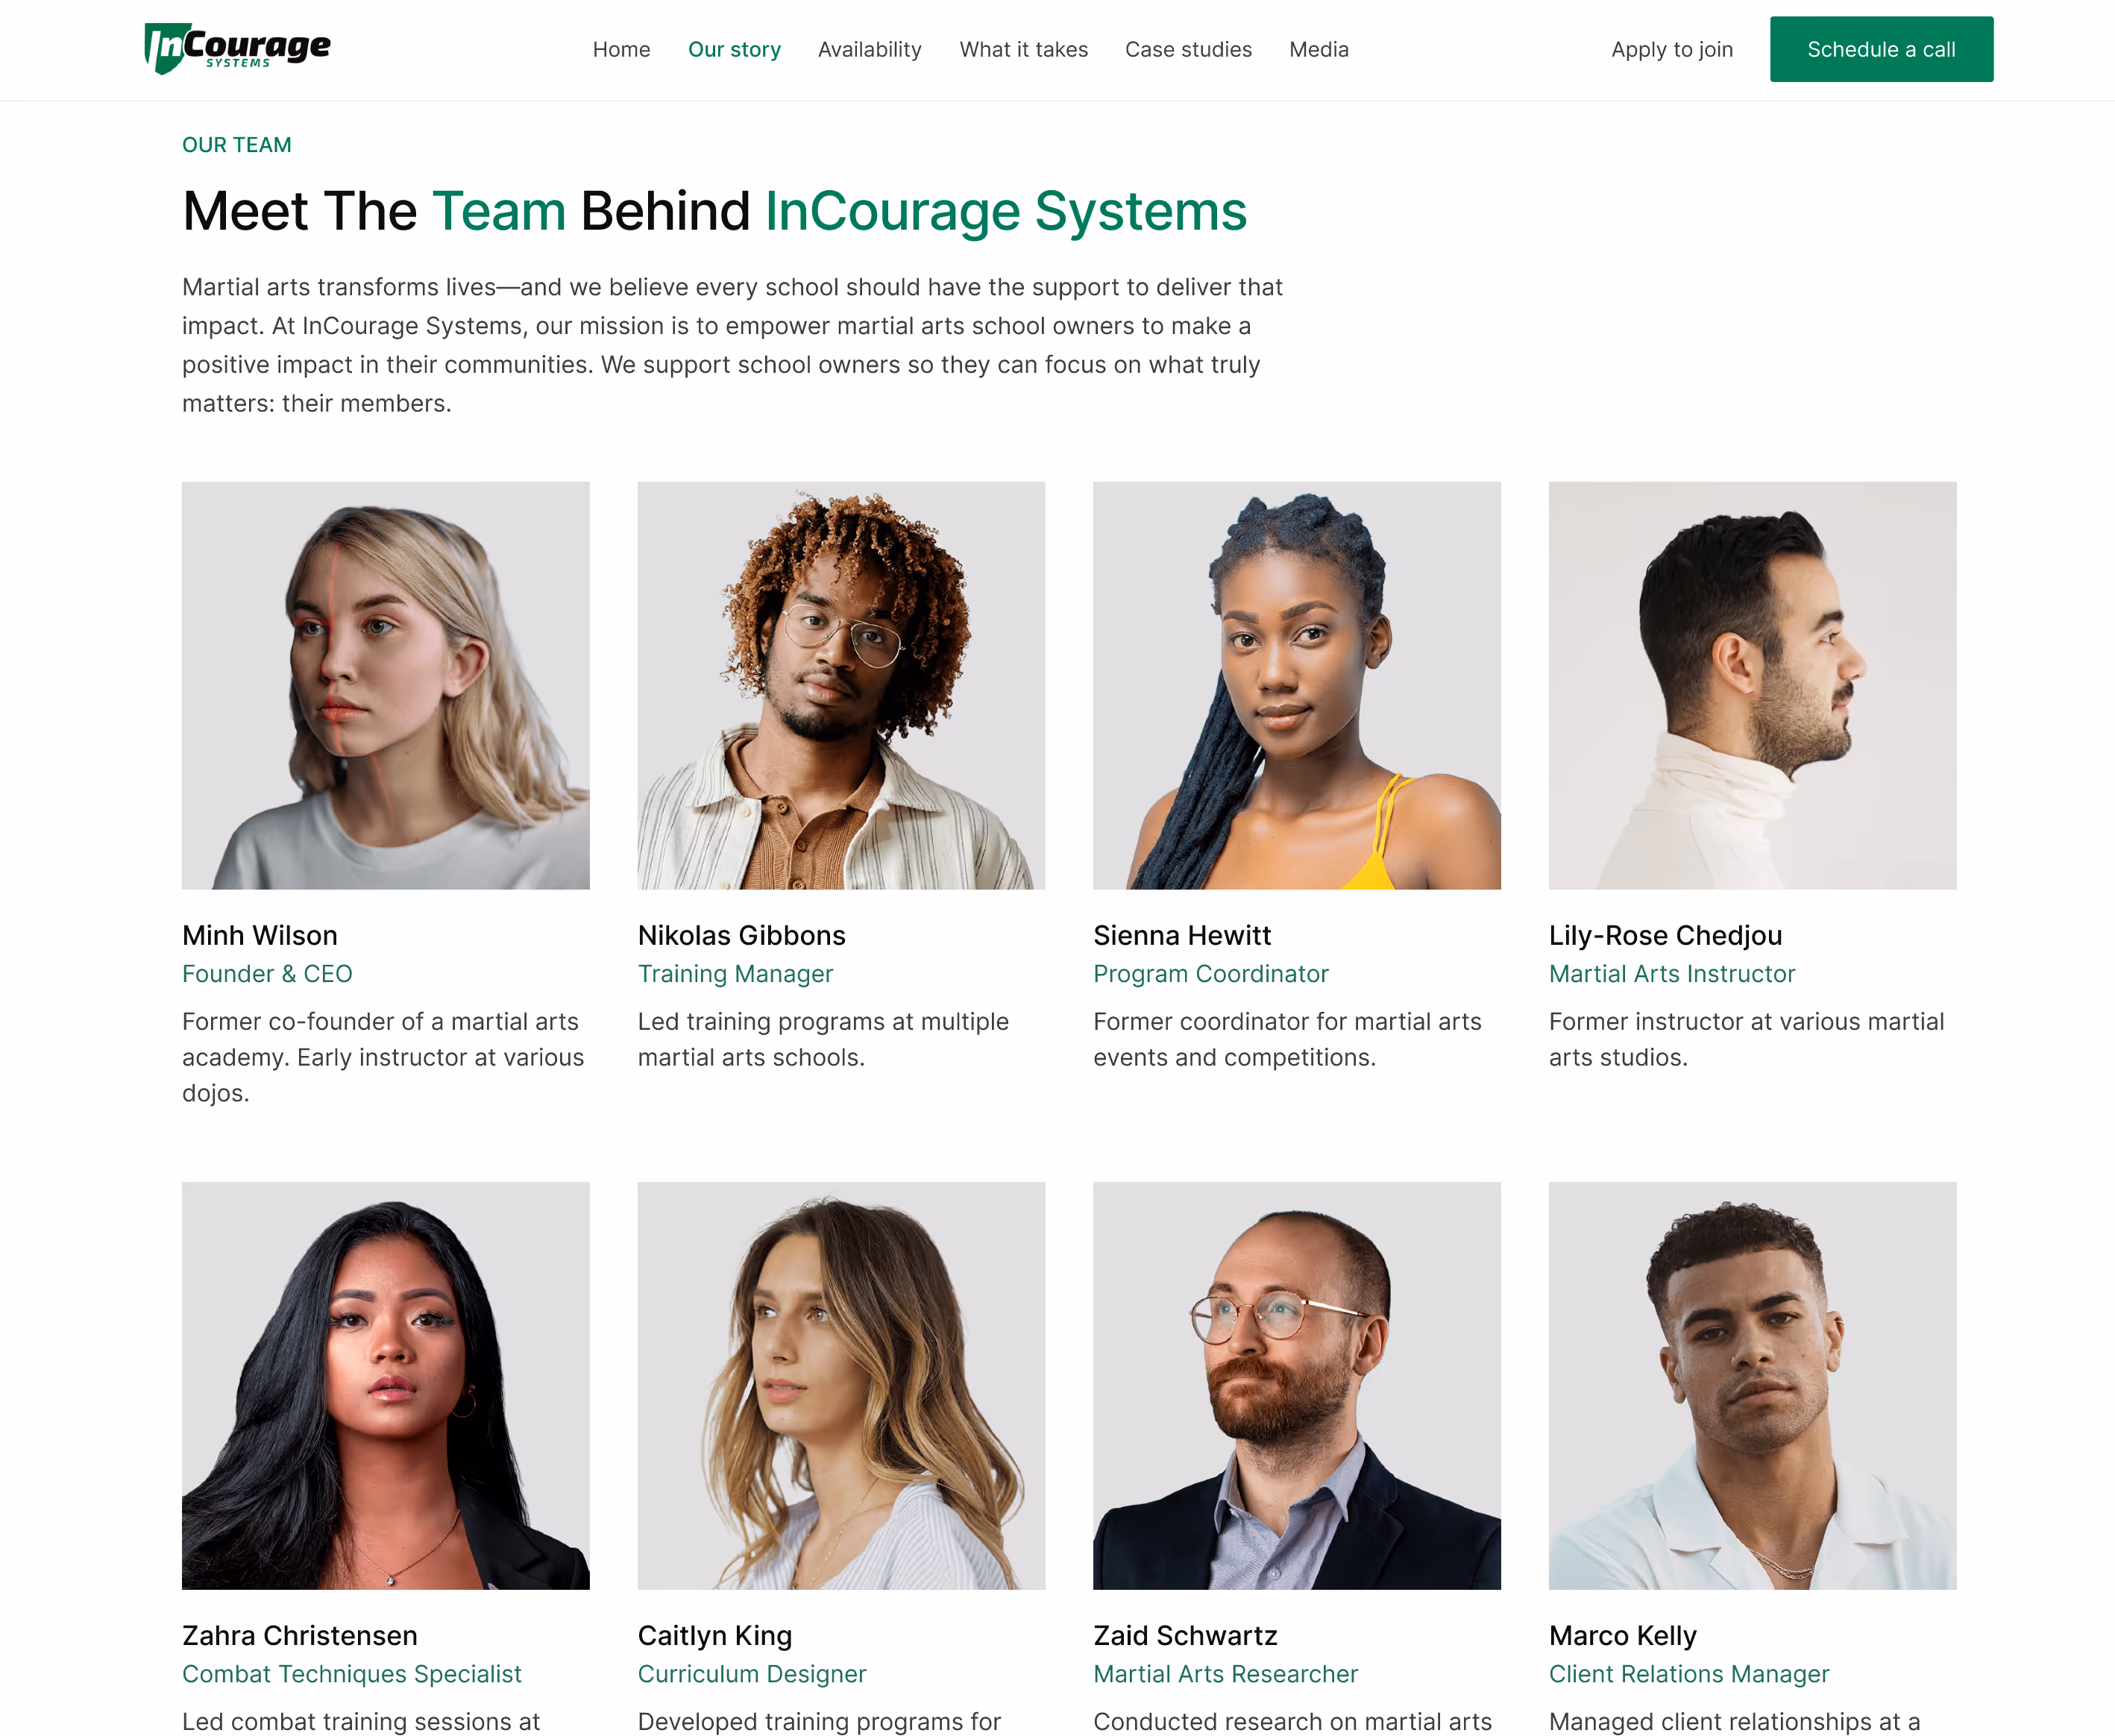Open Marco Kelly's profile photo

(x=1752, y=1385)
